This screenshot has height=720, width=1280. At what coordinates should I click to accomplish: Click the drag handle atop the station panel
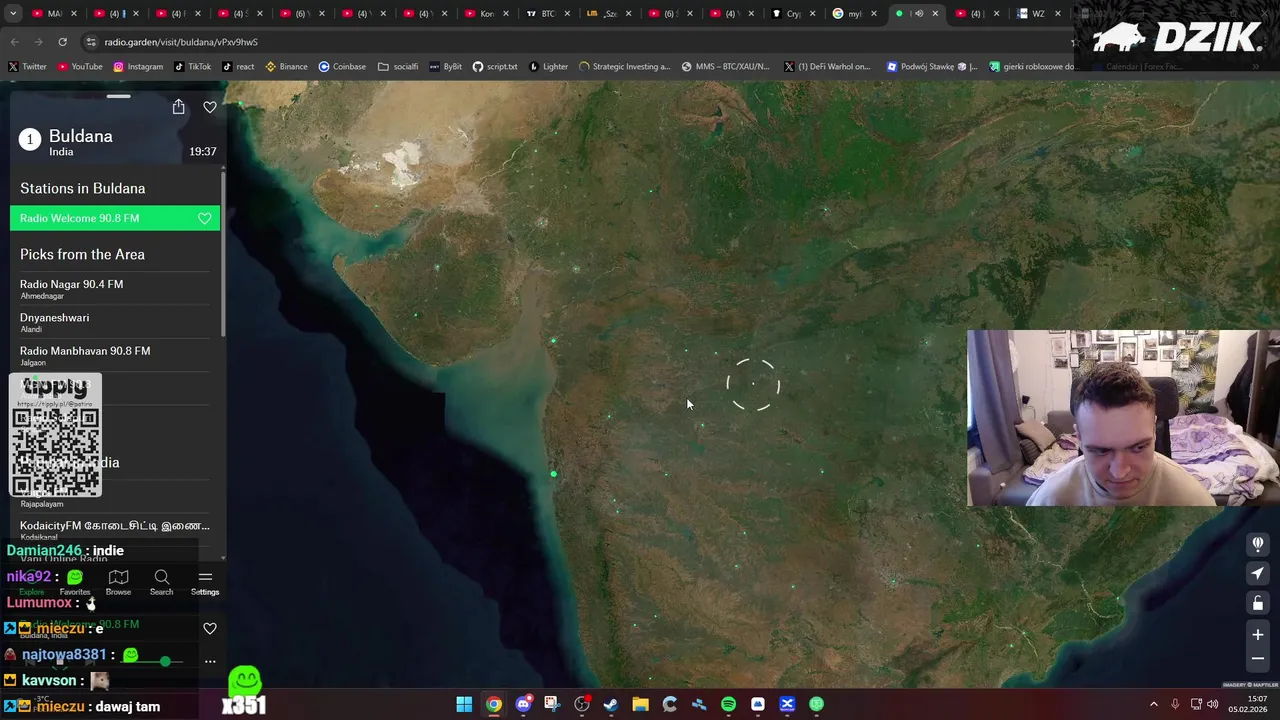pyautogui.click(x=118, y=96)
